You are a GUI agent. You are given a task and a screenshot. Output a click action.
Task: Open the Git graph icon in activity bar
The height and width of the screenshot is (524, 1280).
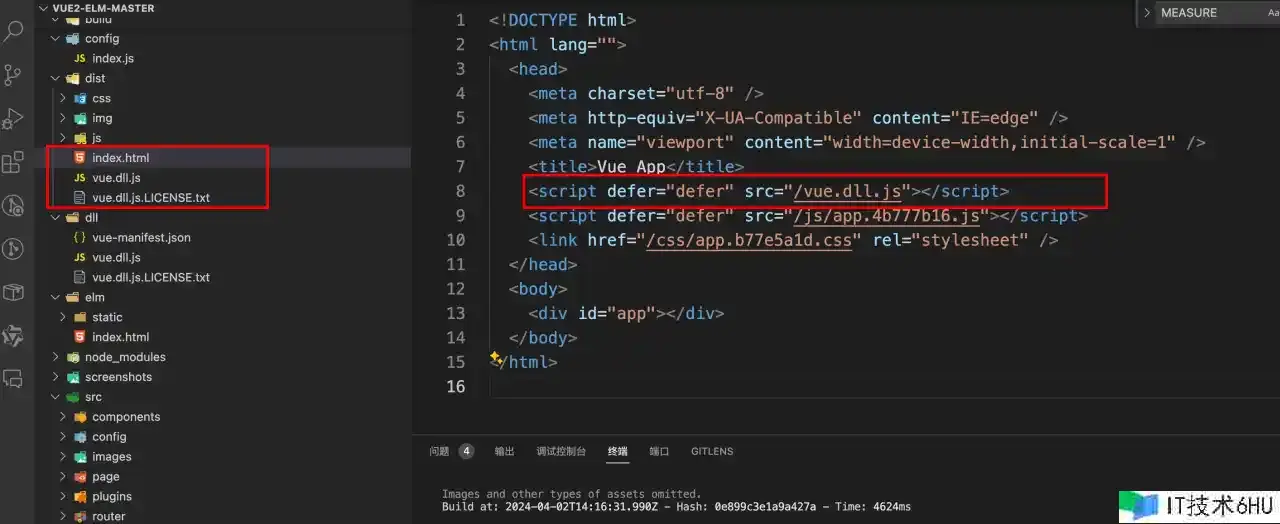[13, 249]
